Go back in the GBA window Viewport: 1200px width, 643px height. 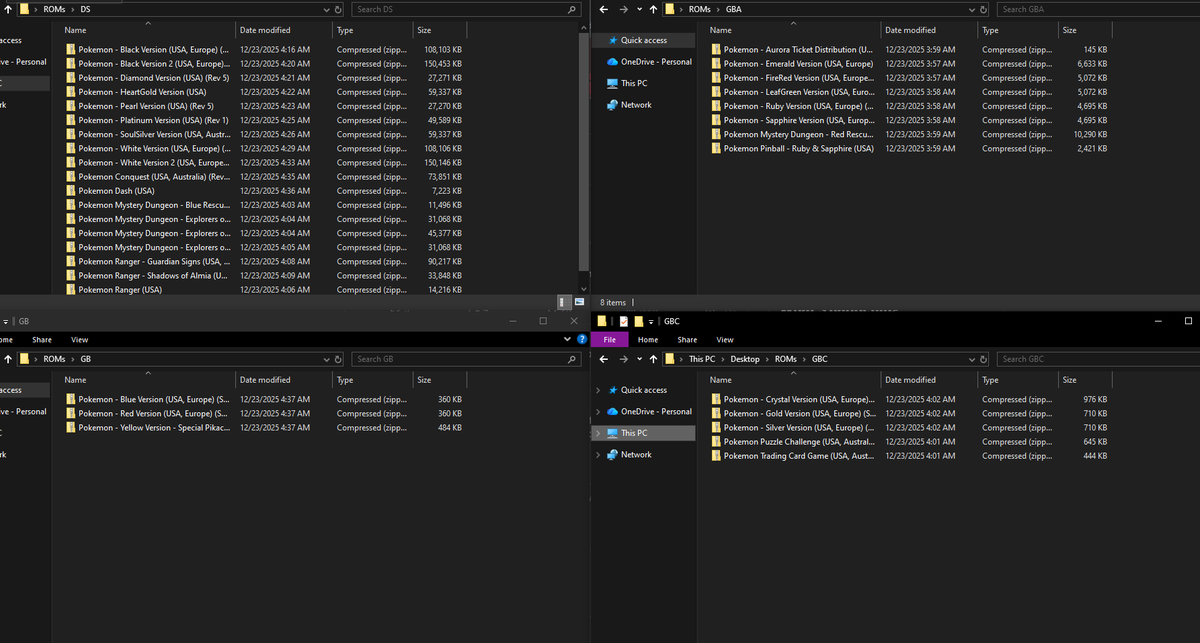pos(604,9)
